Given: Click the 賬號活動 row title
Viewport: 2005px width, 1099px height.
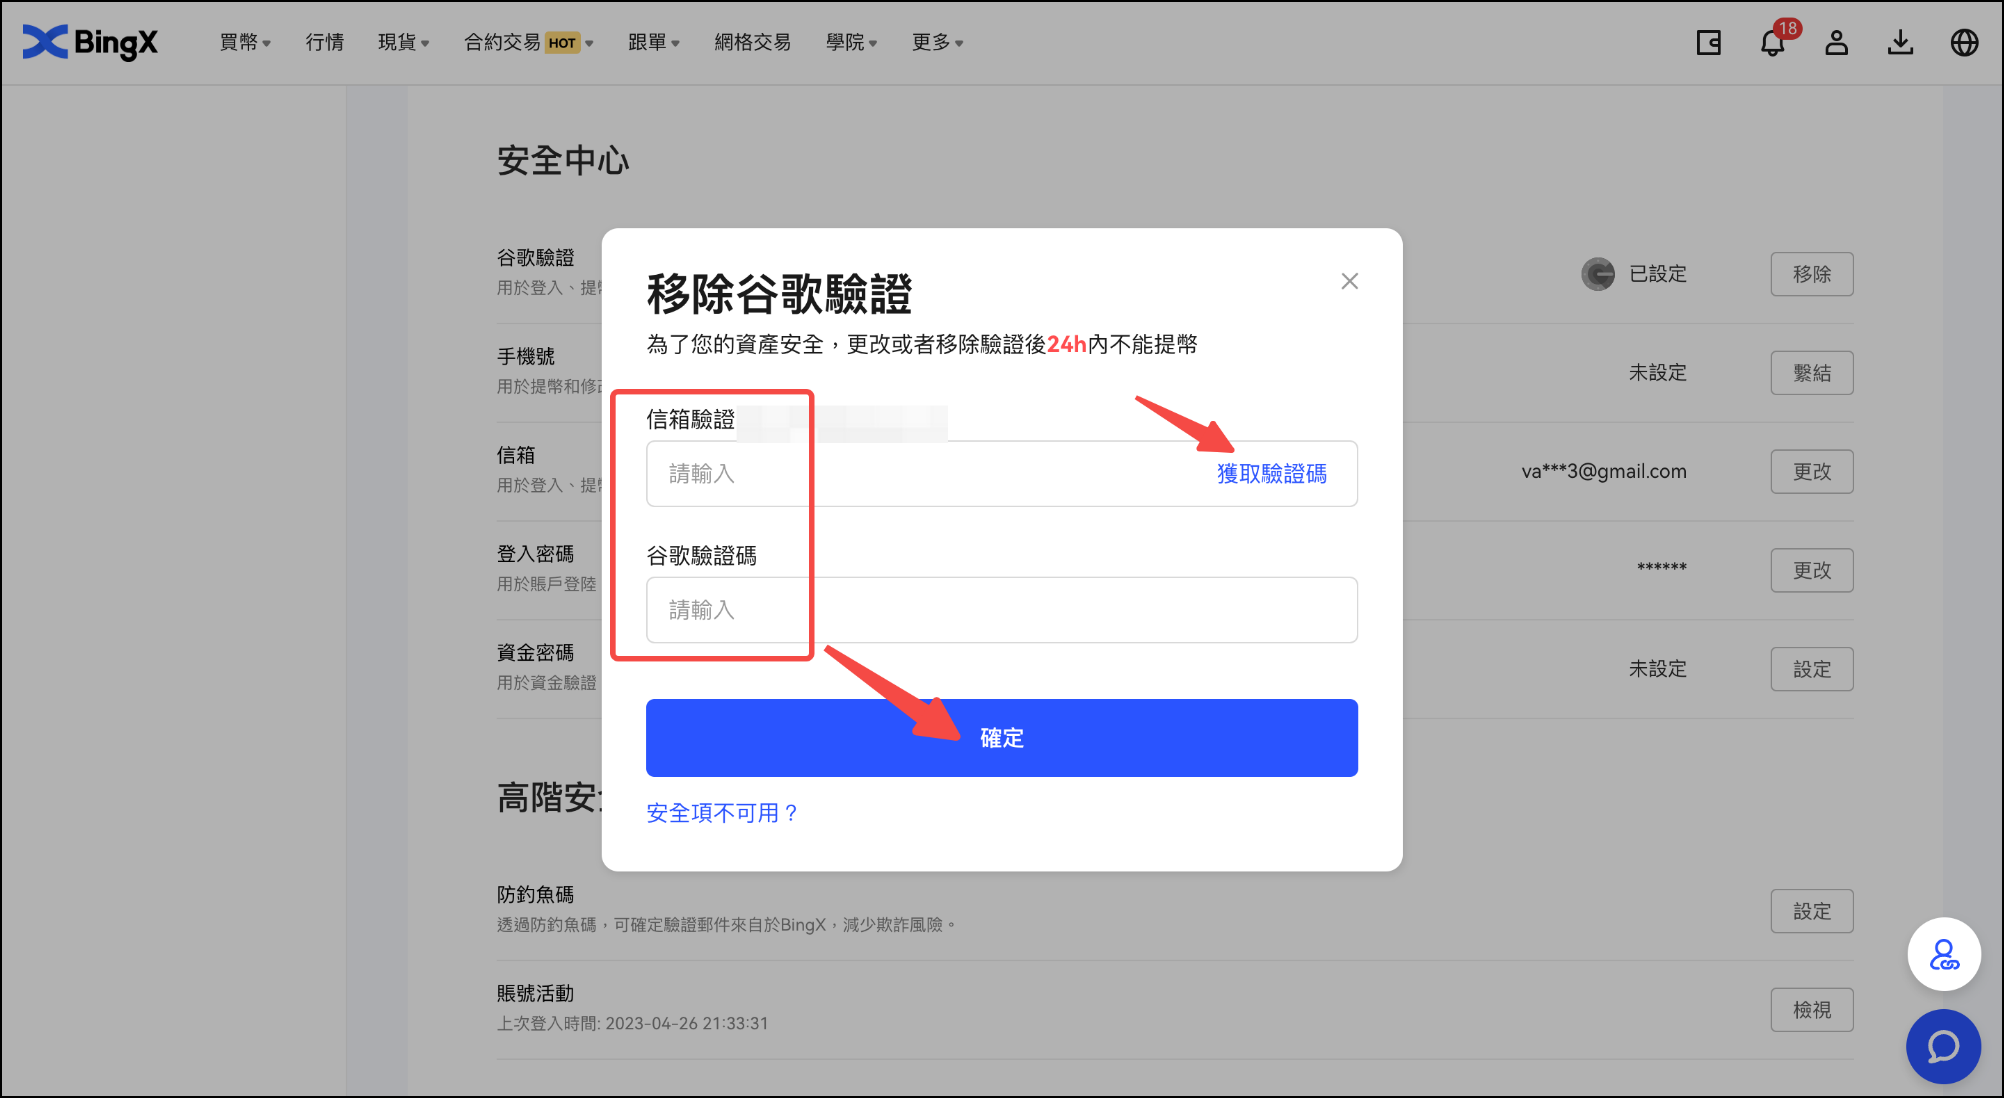Looking at the screenshot, I should pyautogui.click(x=536, y=994).
